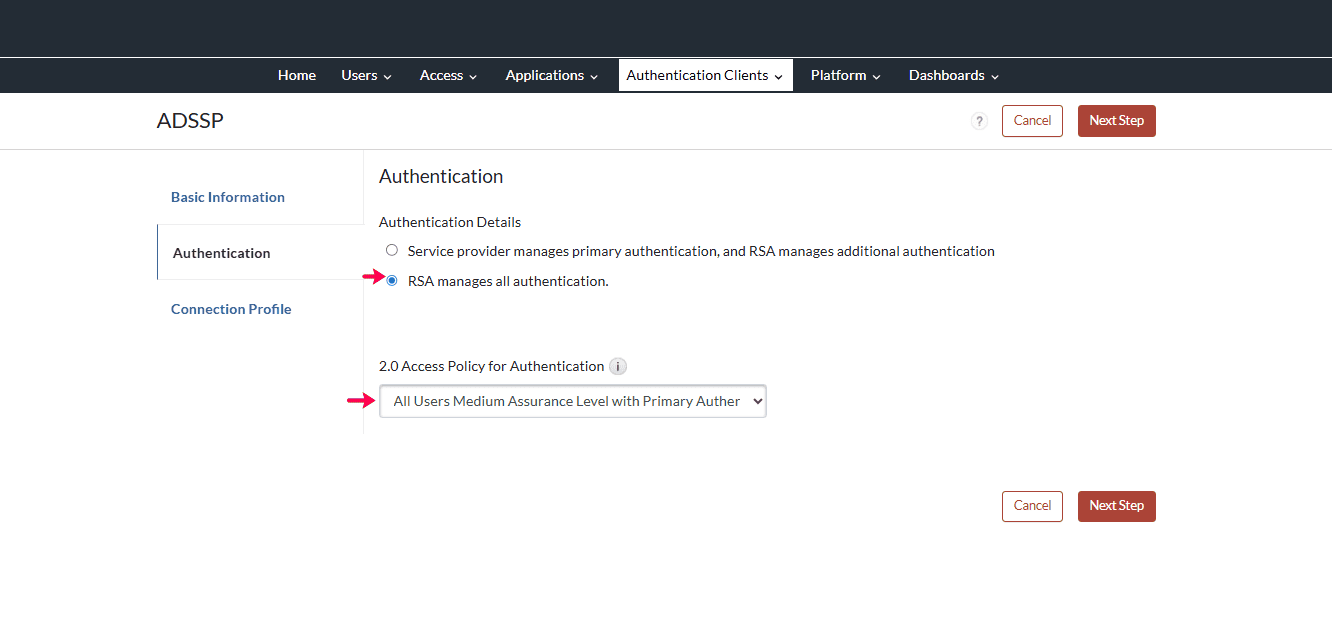Click the info icon beside 2.0 Access Policy
The height and width of the screenshot is (637, 1332).
(617, 366)
